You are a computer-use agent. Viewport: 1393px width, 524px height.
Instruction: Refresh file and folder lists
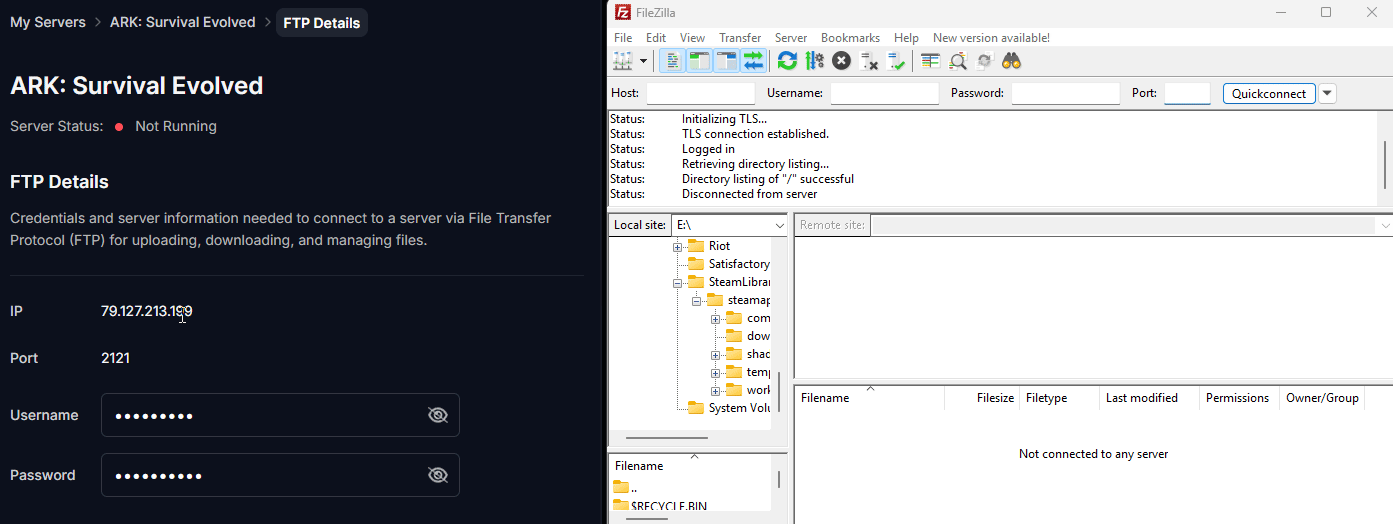(x=787, y=61)
